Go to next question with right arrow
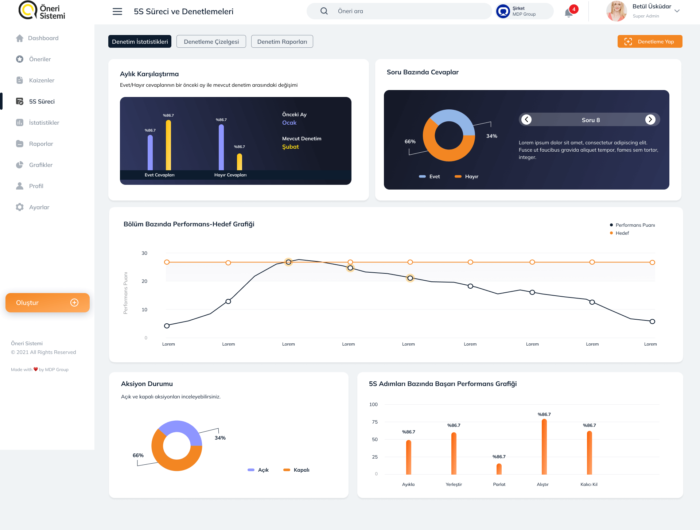 650,119
